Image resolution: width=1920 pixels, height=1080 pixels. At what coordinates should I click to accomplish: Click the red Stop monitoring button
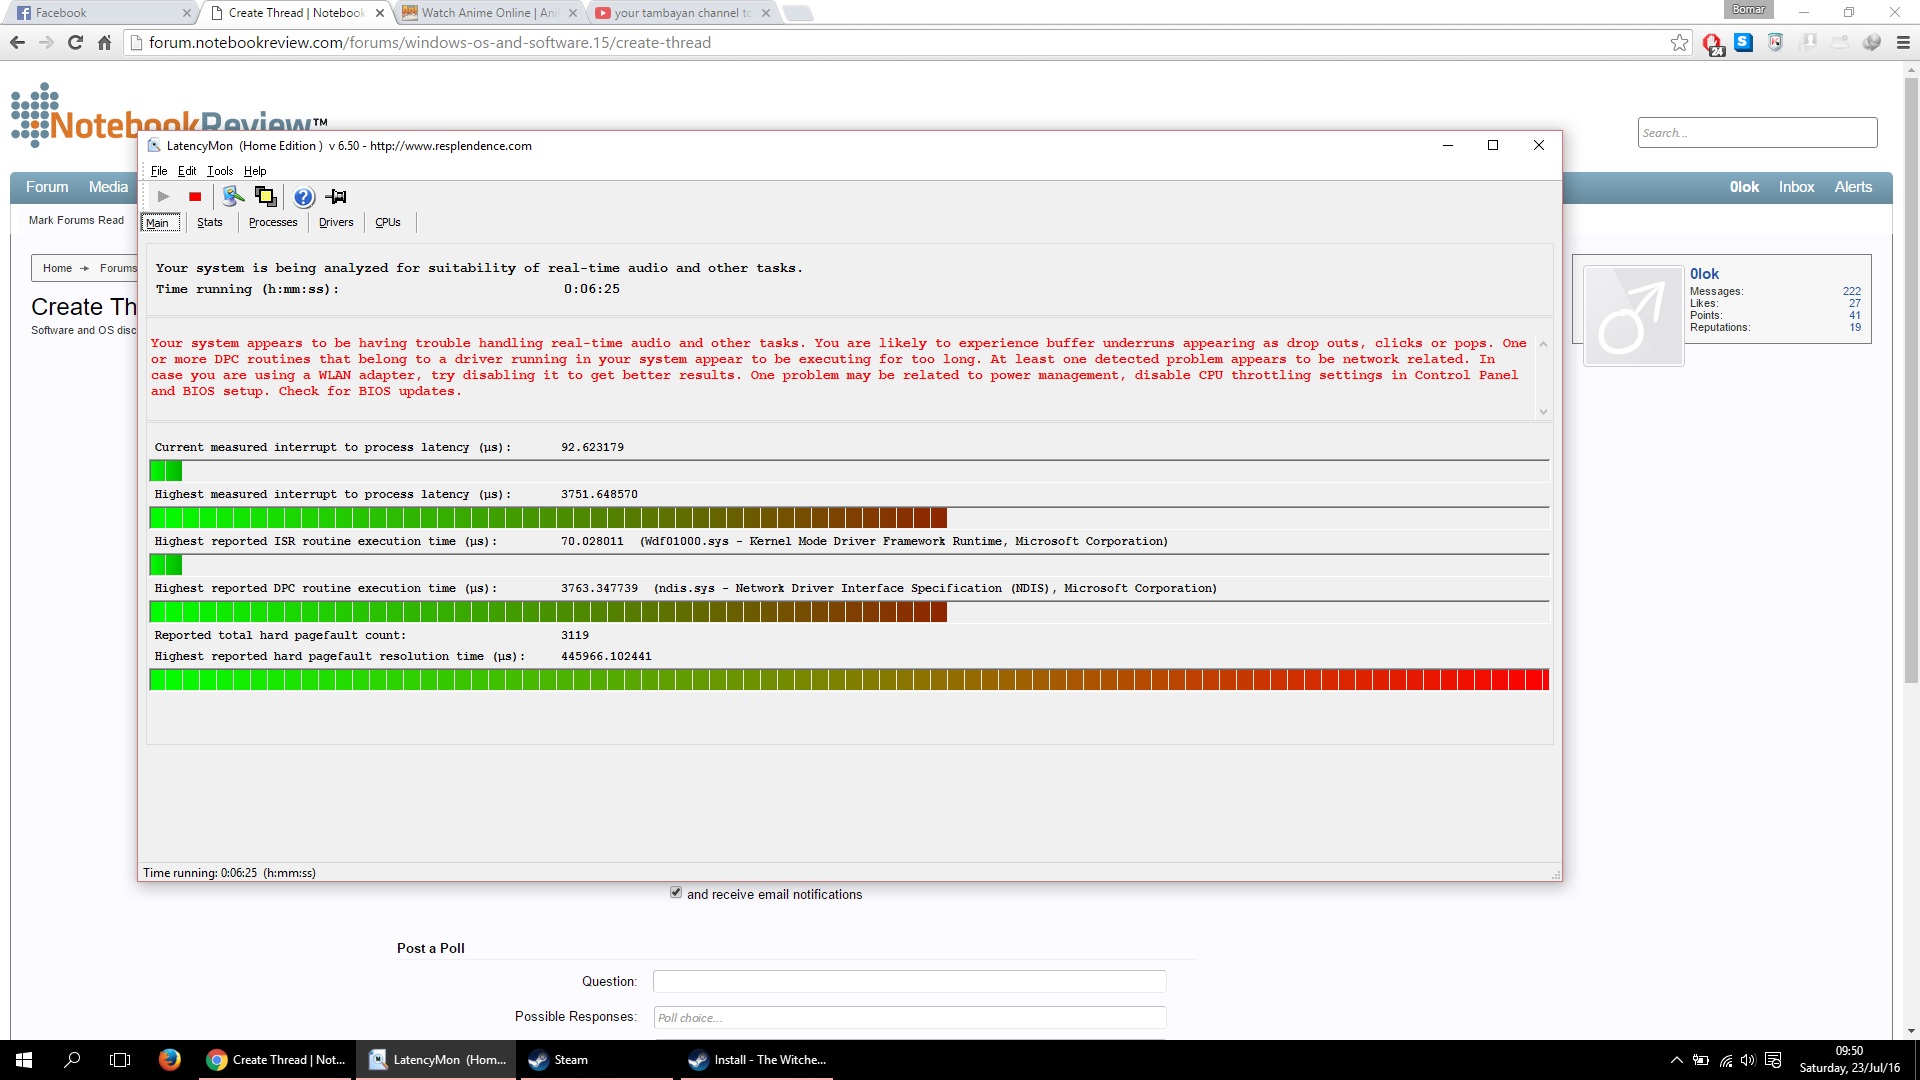tap(195, 197)
